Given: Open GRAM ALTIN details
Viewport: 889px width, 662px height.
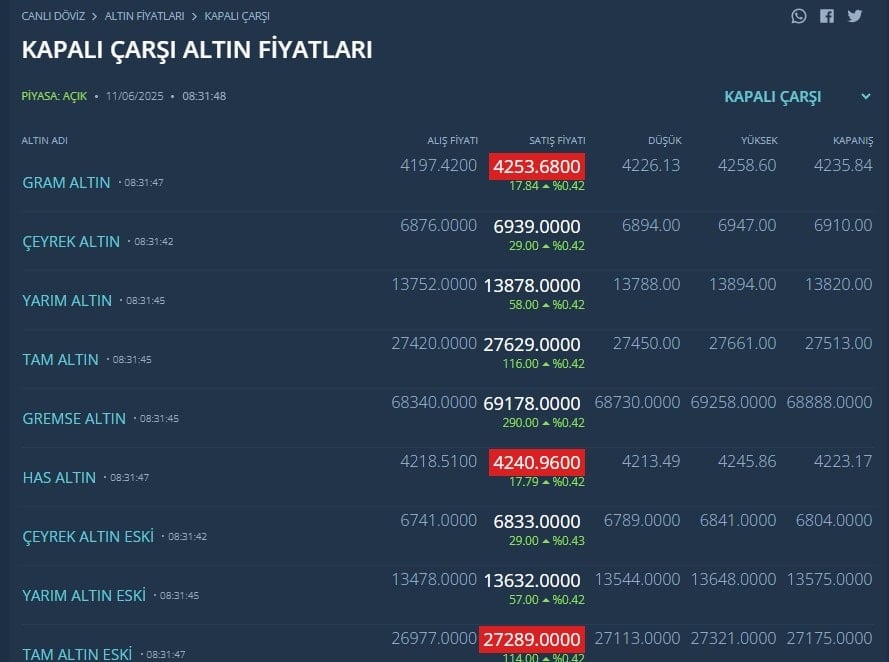Looking at the screenshot, I should 66,183.
